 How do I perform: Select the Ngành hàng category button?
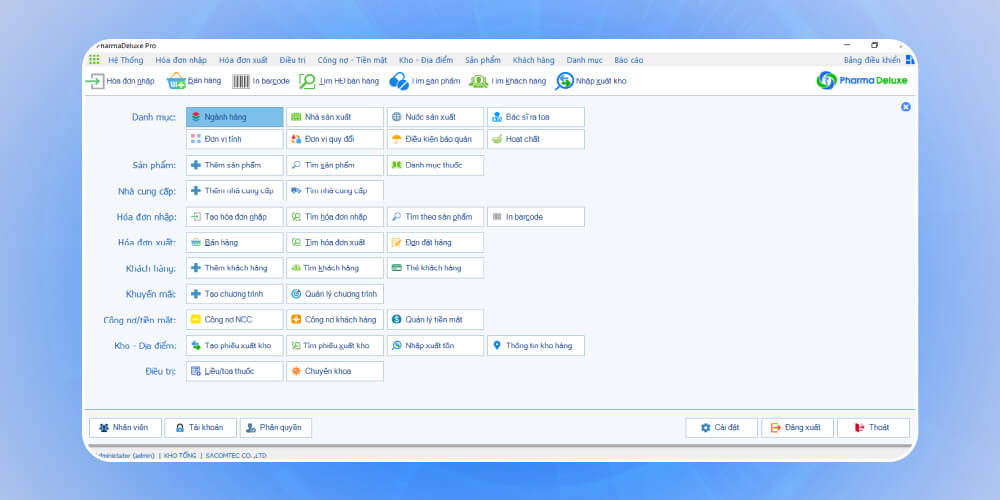(234, 117)
